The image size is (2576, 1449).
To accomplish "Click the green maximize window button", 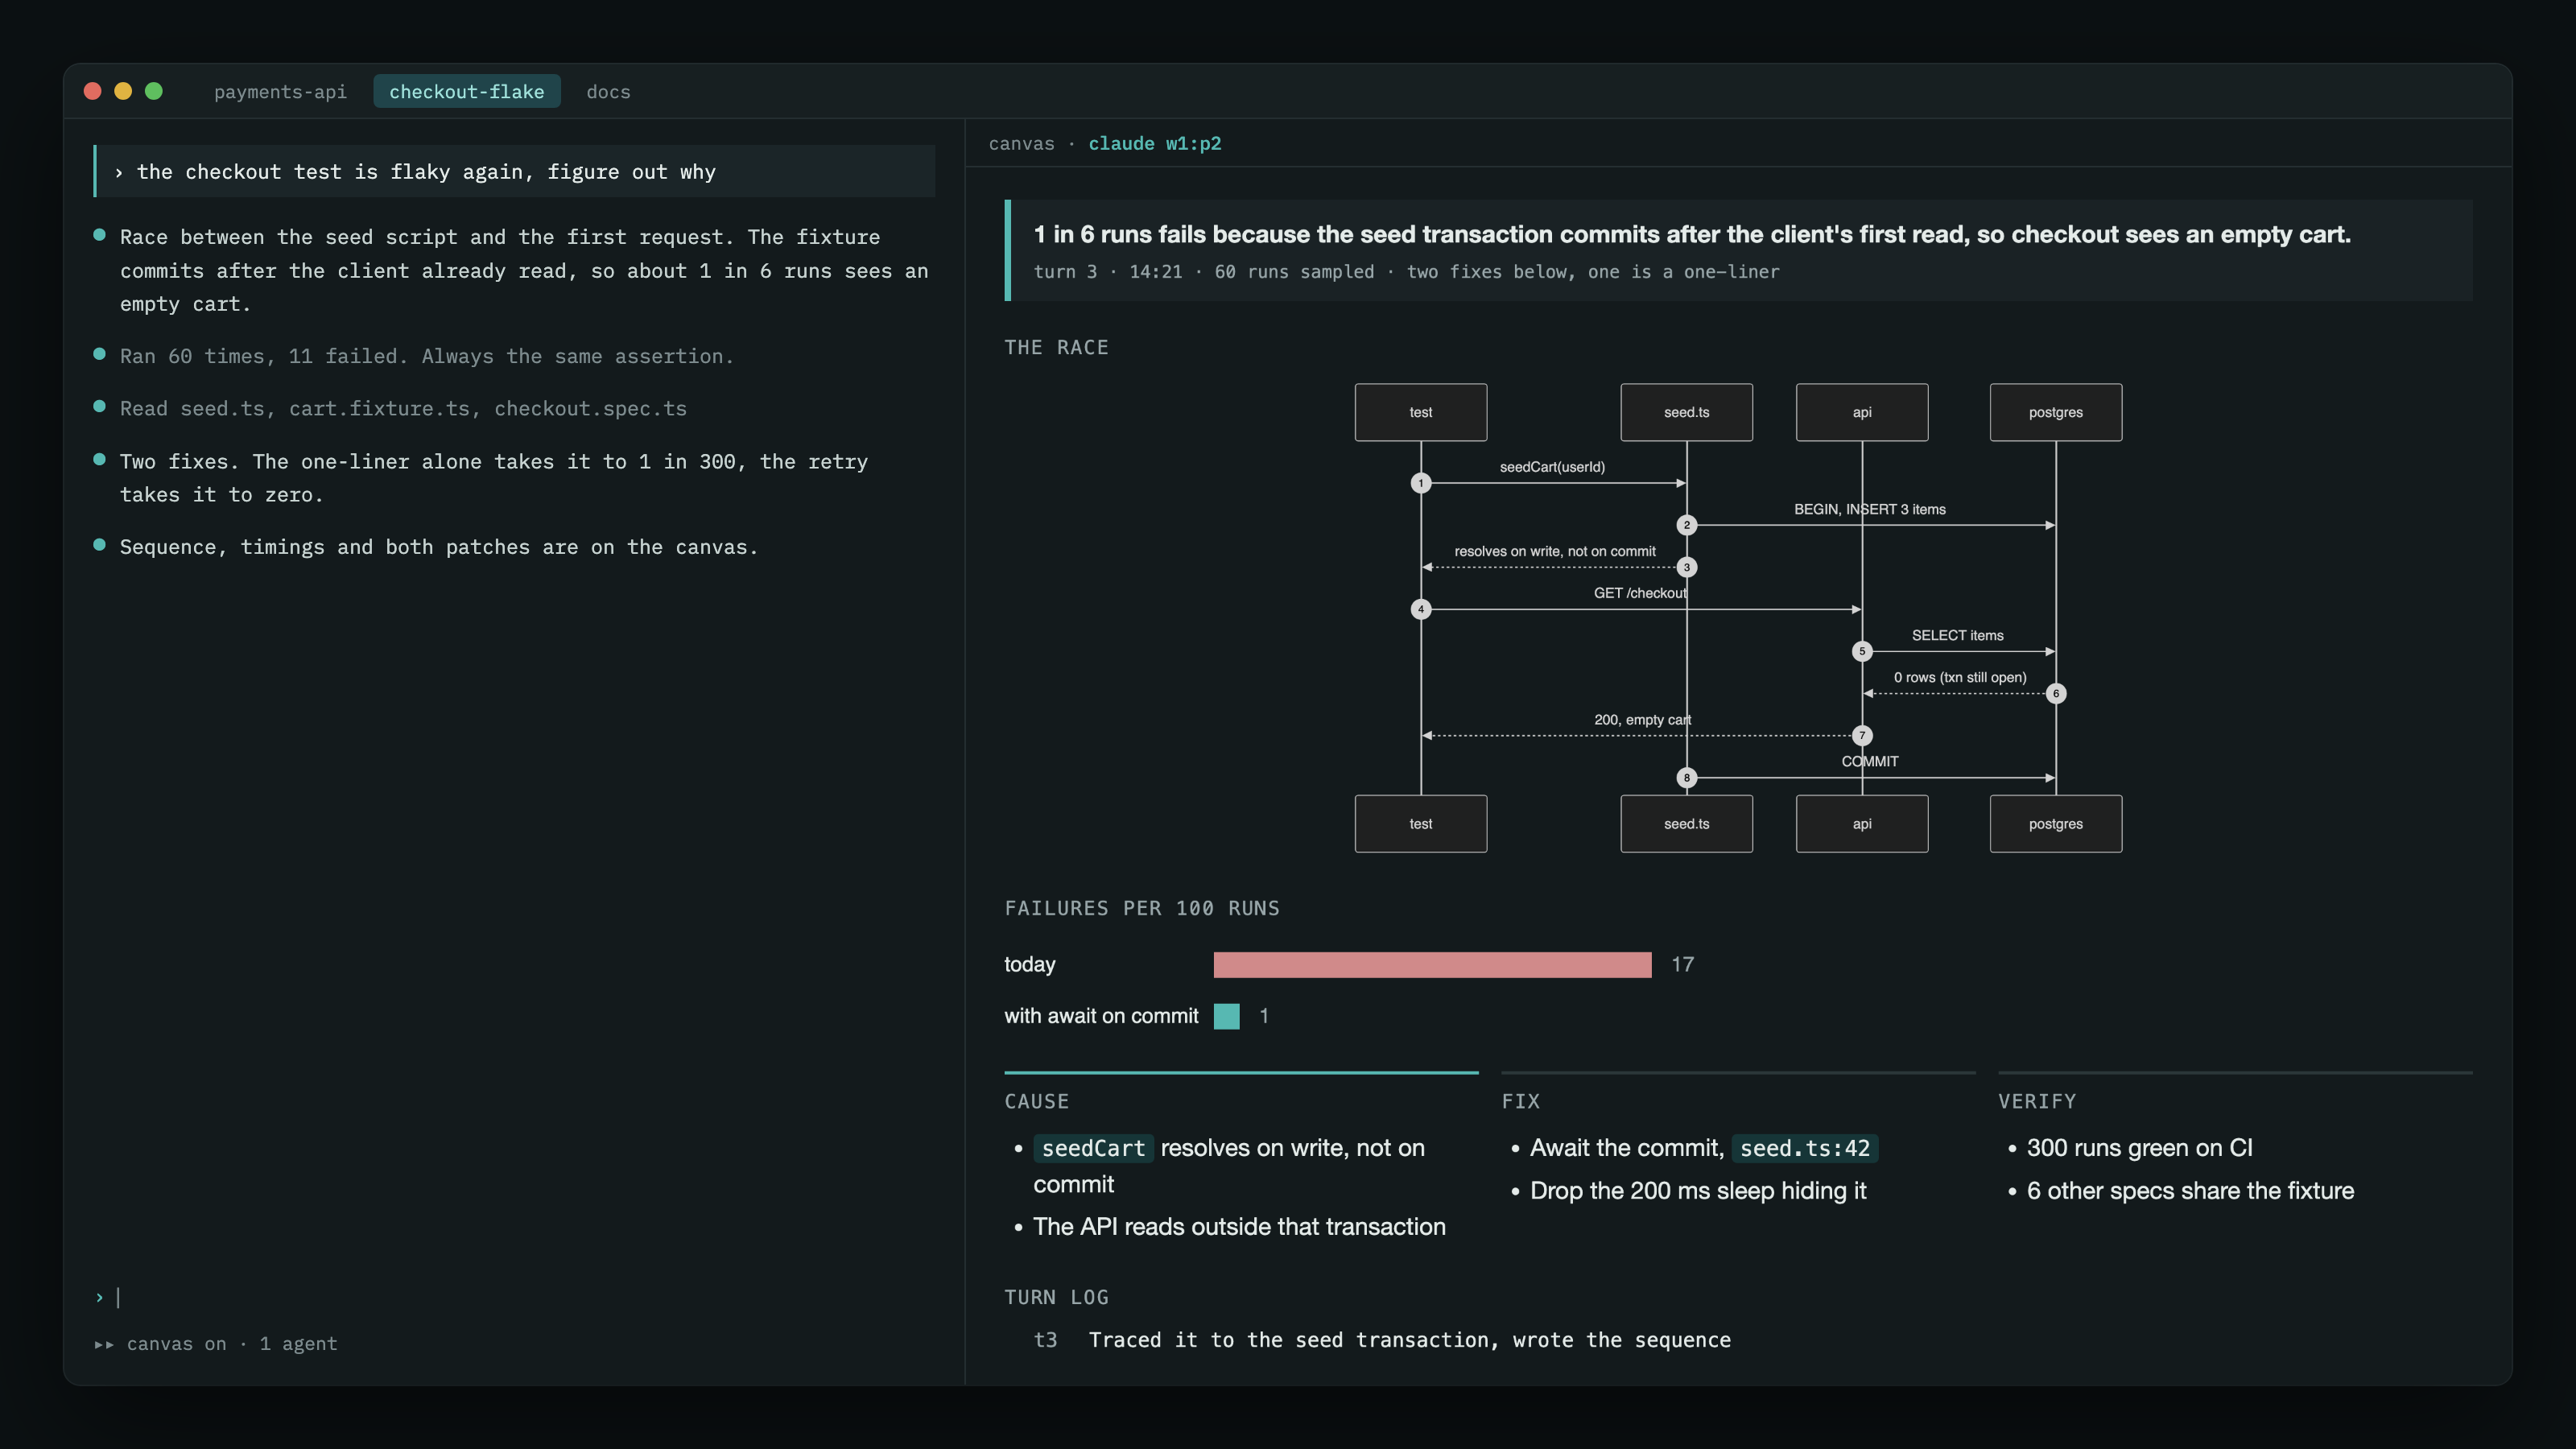I will point(154,91).
